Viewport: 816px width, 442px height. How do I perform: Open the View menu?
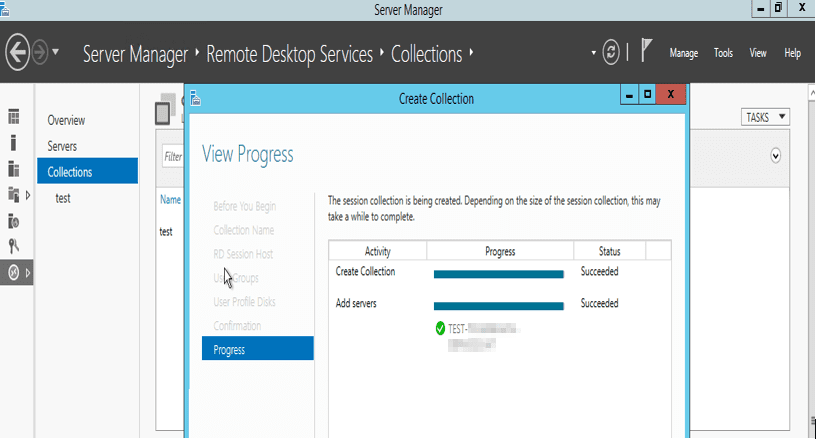(x=758, y=53)
